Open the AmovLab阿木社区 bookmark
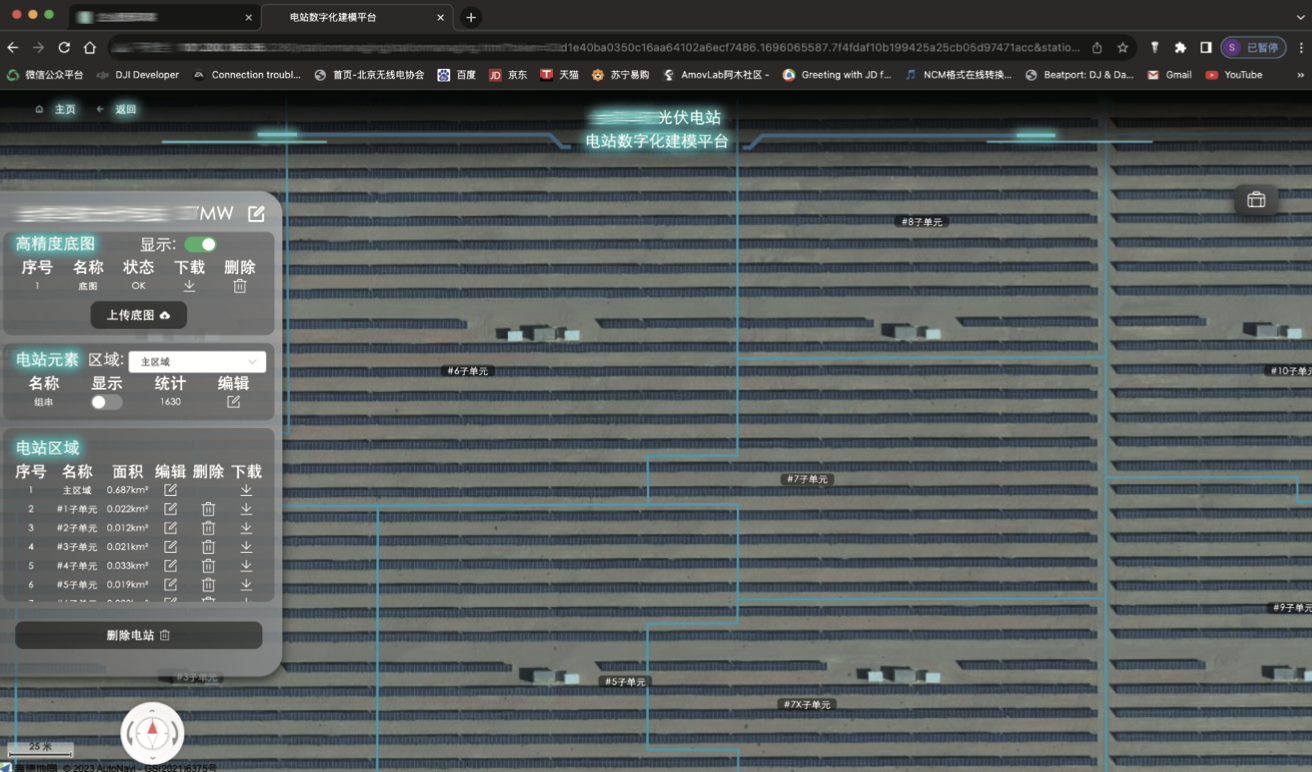The height and width of the screenshot is (772, 1312). point(716,75)
